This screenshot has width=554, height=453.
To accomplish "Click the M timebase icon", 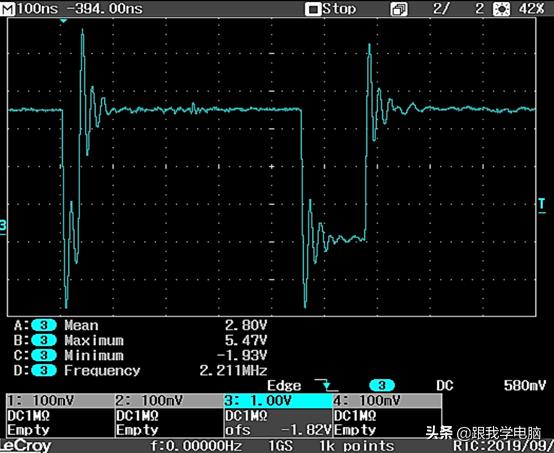I will (x=8, y=9).
